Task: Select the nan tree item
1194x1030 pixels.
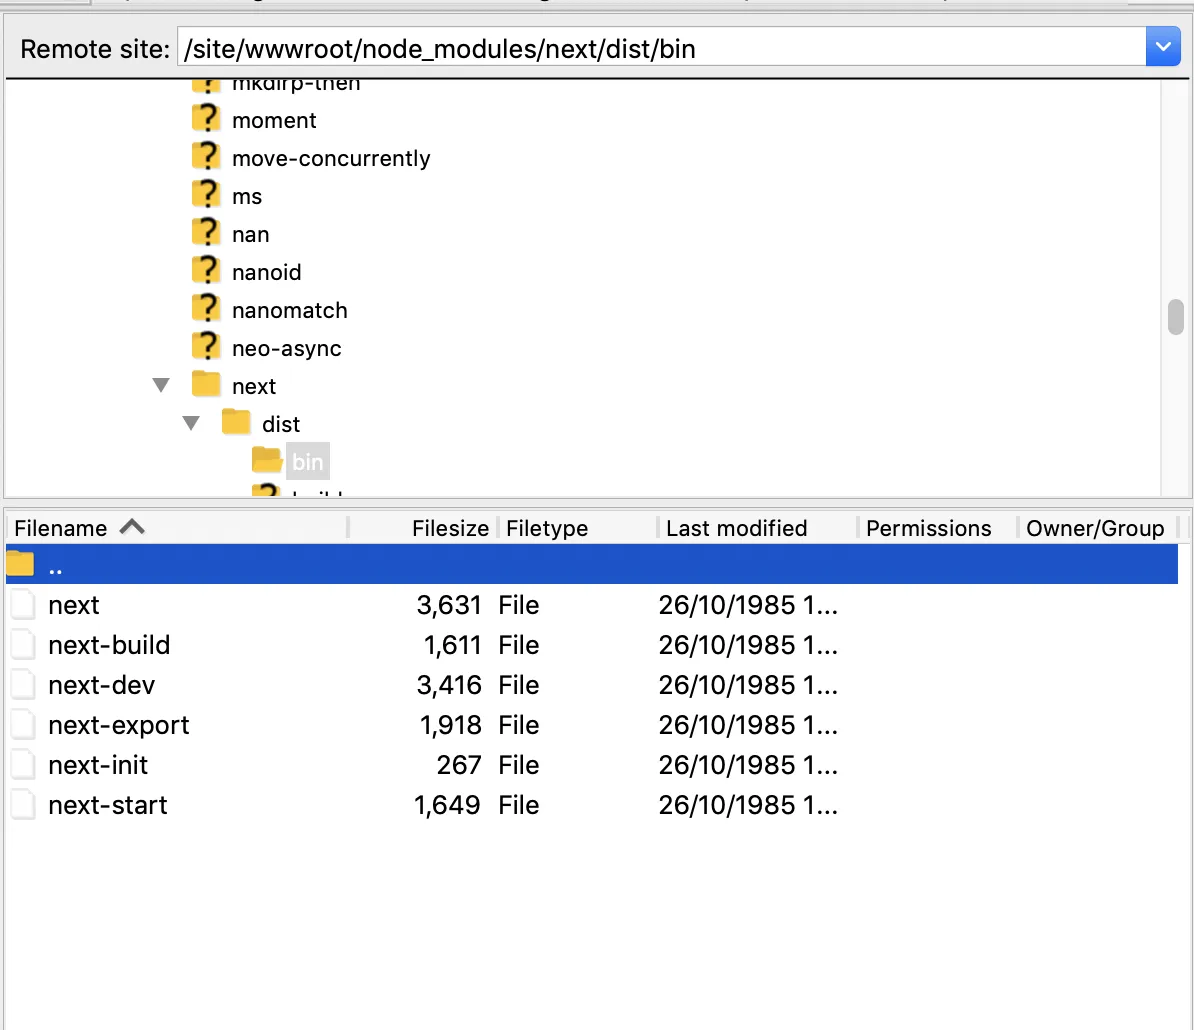Action: (x=251, y=234)
